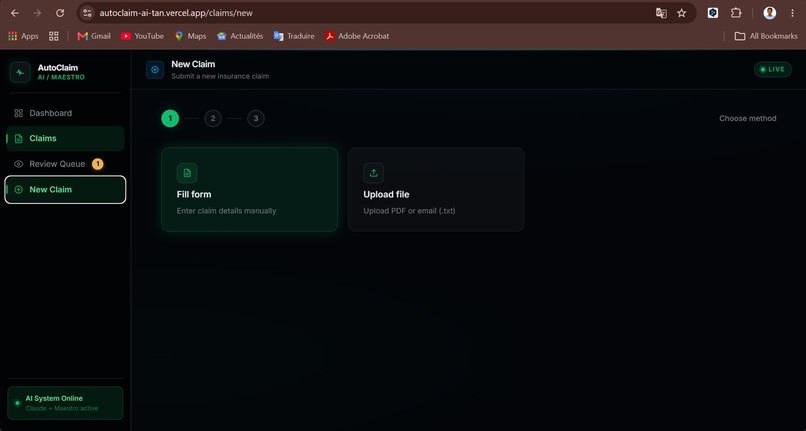
Task: Click the AI System Online status panel
Action: [x=65, y=403]
